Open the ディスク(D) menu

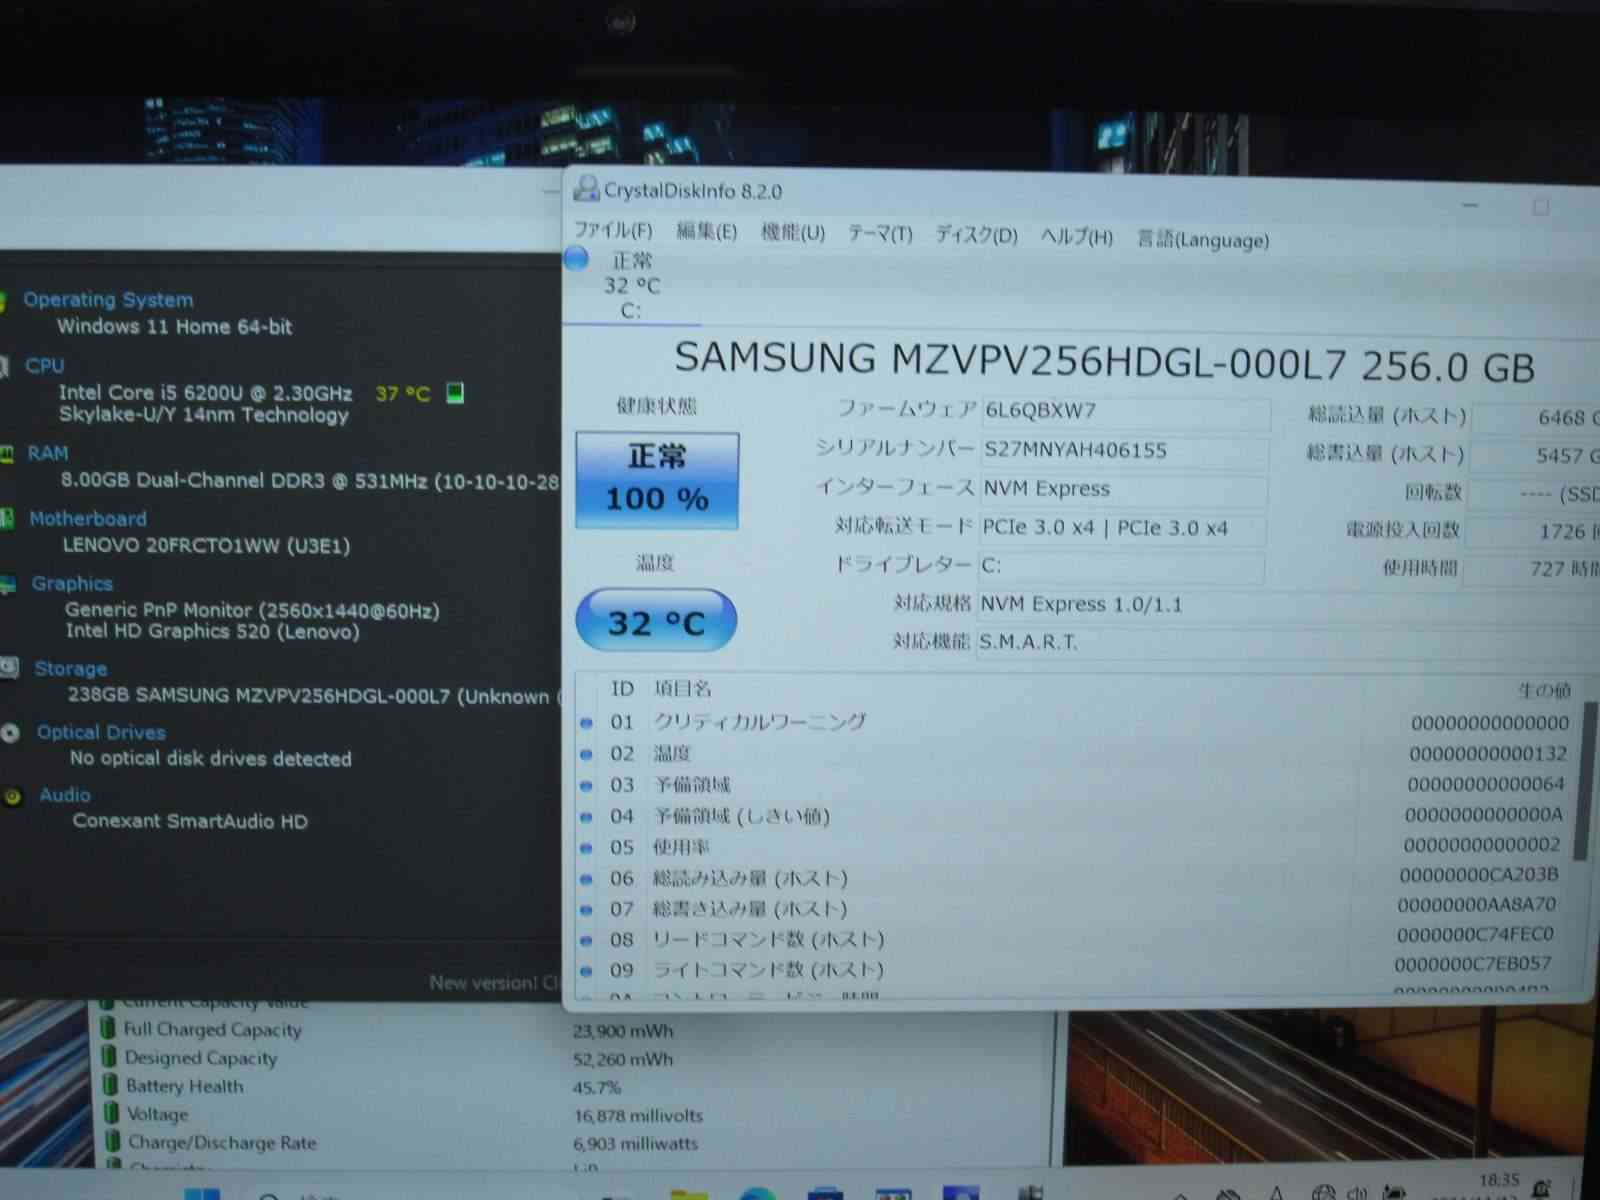975,236
